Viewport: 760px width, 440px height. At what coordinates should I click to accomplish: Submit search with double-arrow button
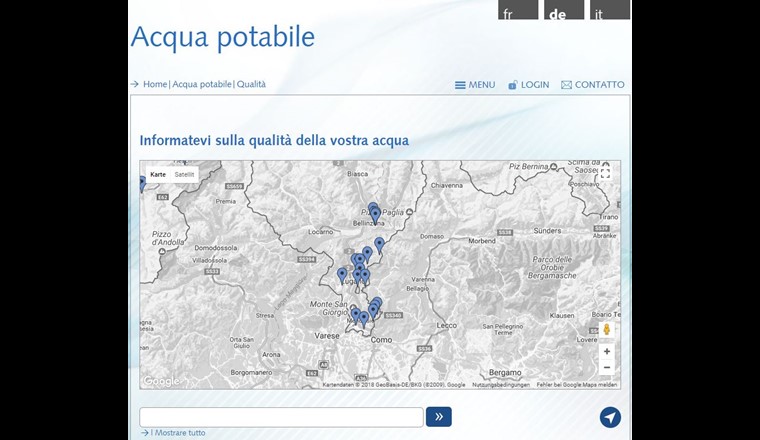click(x=439, y=417)
